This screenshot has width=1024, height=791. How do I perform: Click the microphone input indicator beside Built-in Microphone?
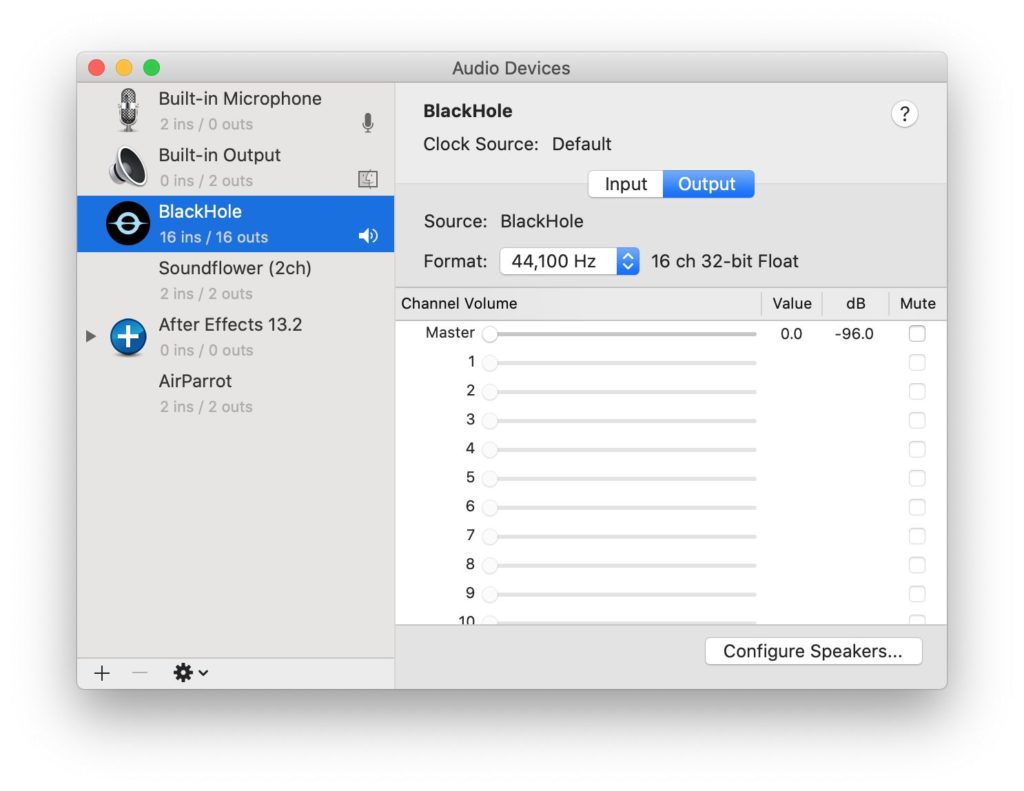click(367, 122)
